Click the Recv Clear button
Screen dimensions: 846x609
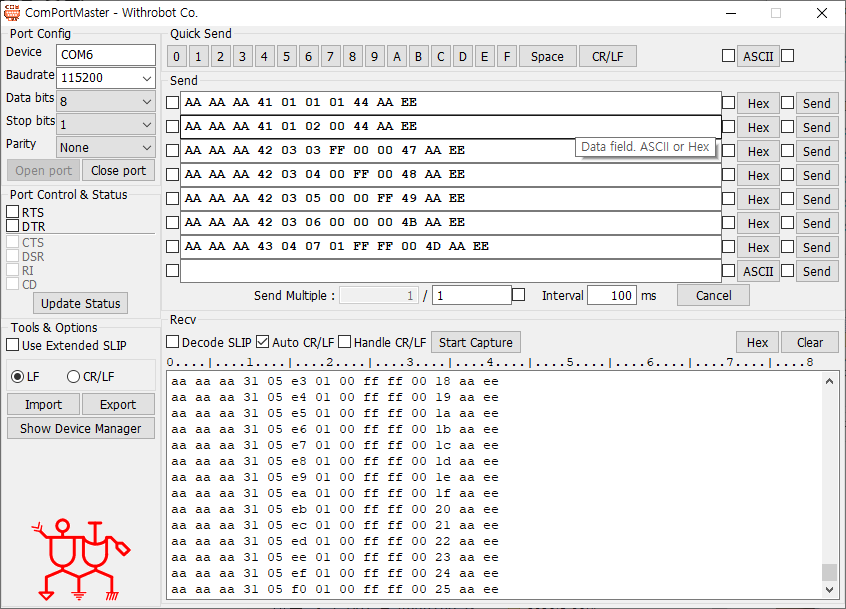coord(810,343)
